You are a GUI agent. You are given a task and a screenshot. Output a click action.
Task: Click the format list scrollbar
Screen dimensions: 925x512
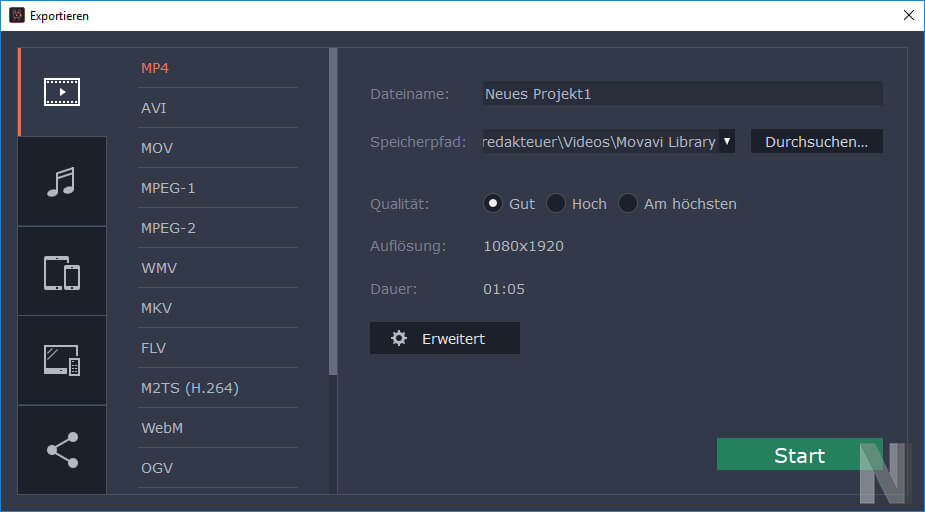[x=333, y=210]
